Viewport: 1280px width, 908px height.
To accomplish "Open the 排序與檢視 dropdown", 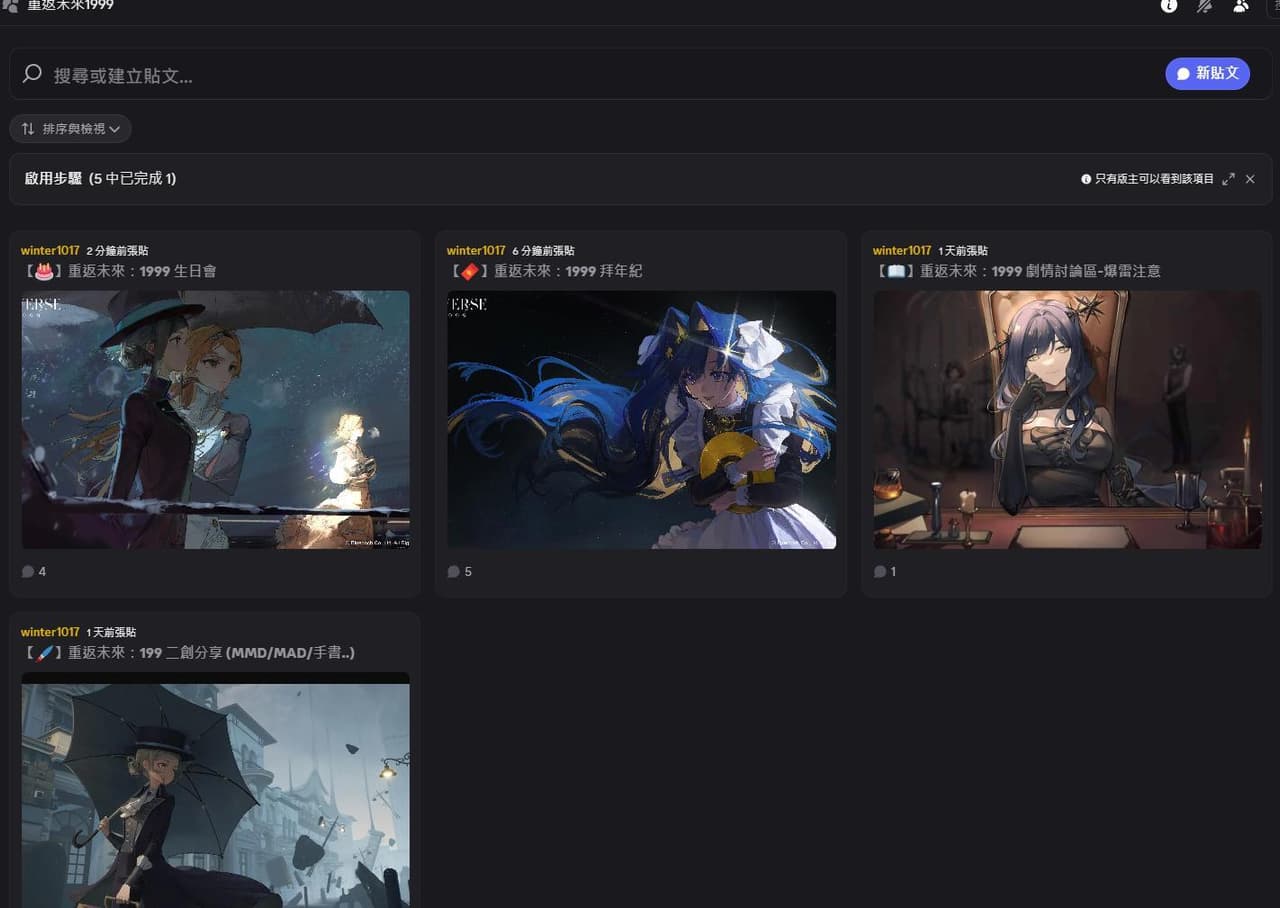I will pos(70,129).
